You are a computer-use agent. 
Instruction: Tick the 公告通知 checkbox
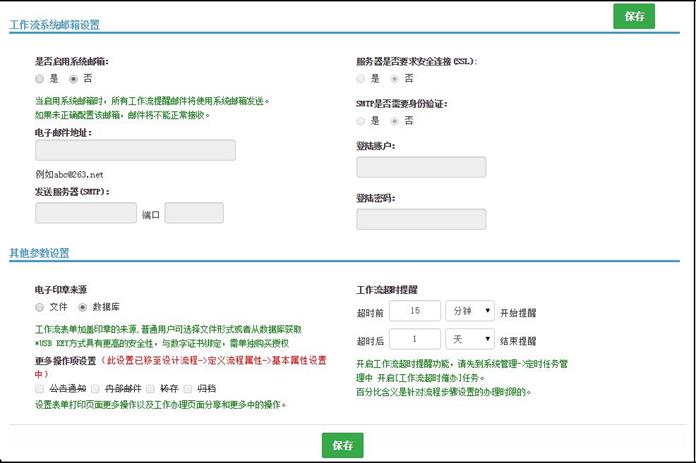click(x=40, y=389)
